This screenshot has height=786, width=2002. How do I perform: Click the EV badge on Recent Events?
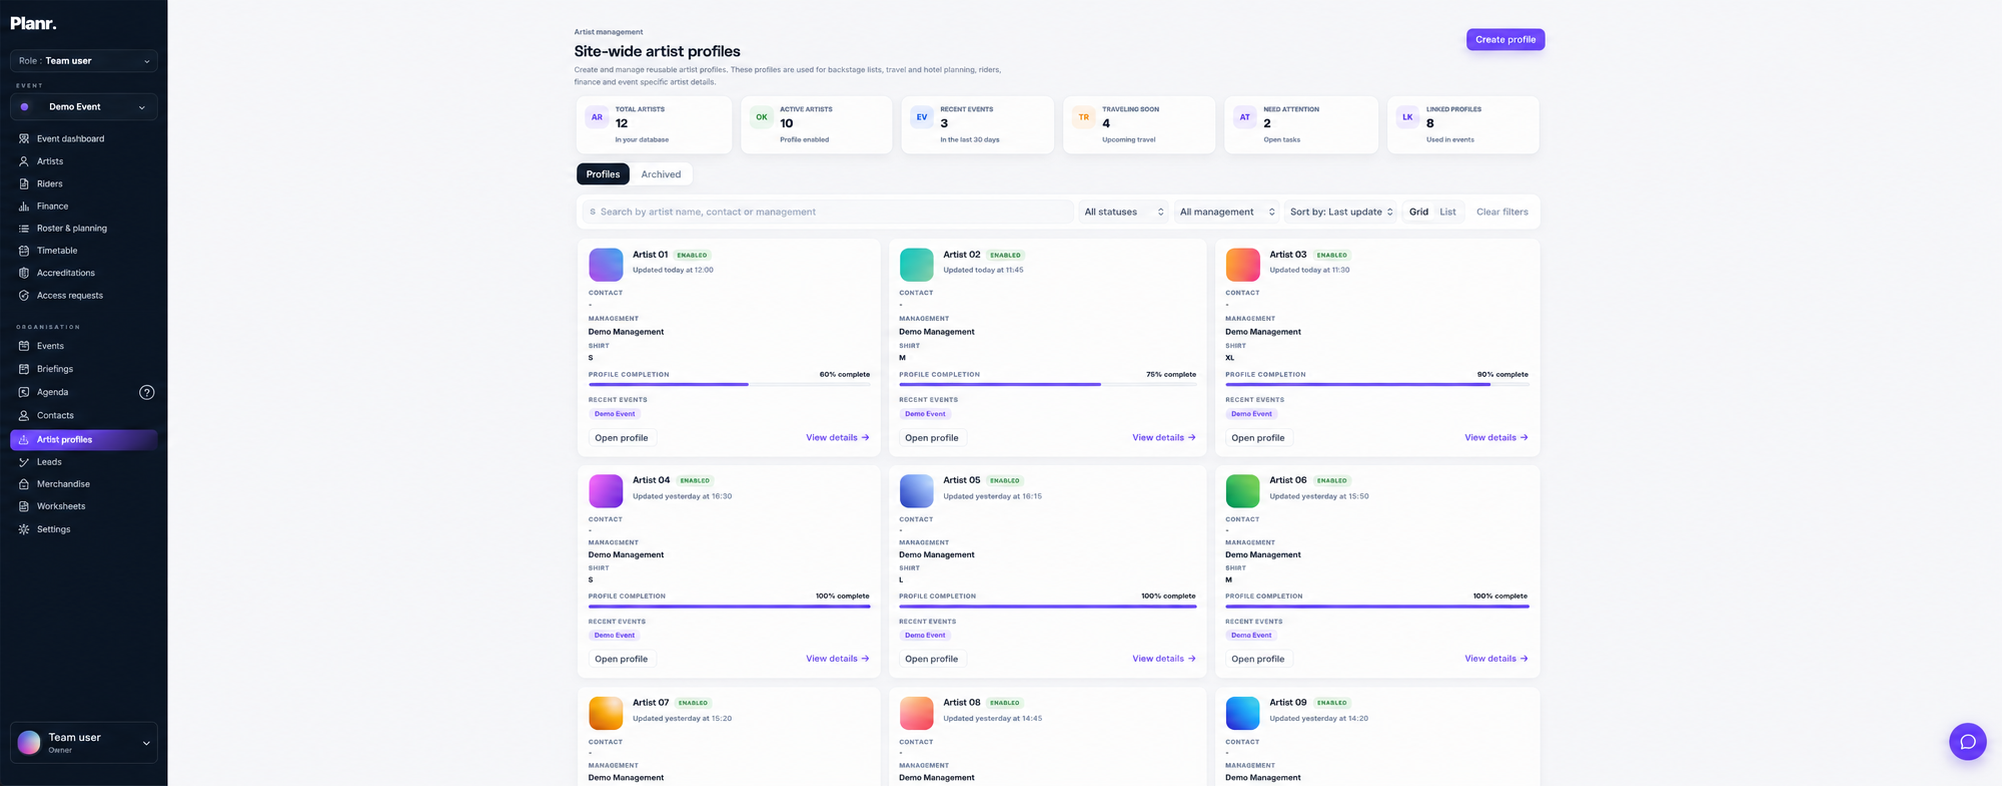922,117
